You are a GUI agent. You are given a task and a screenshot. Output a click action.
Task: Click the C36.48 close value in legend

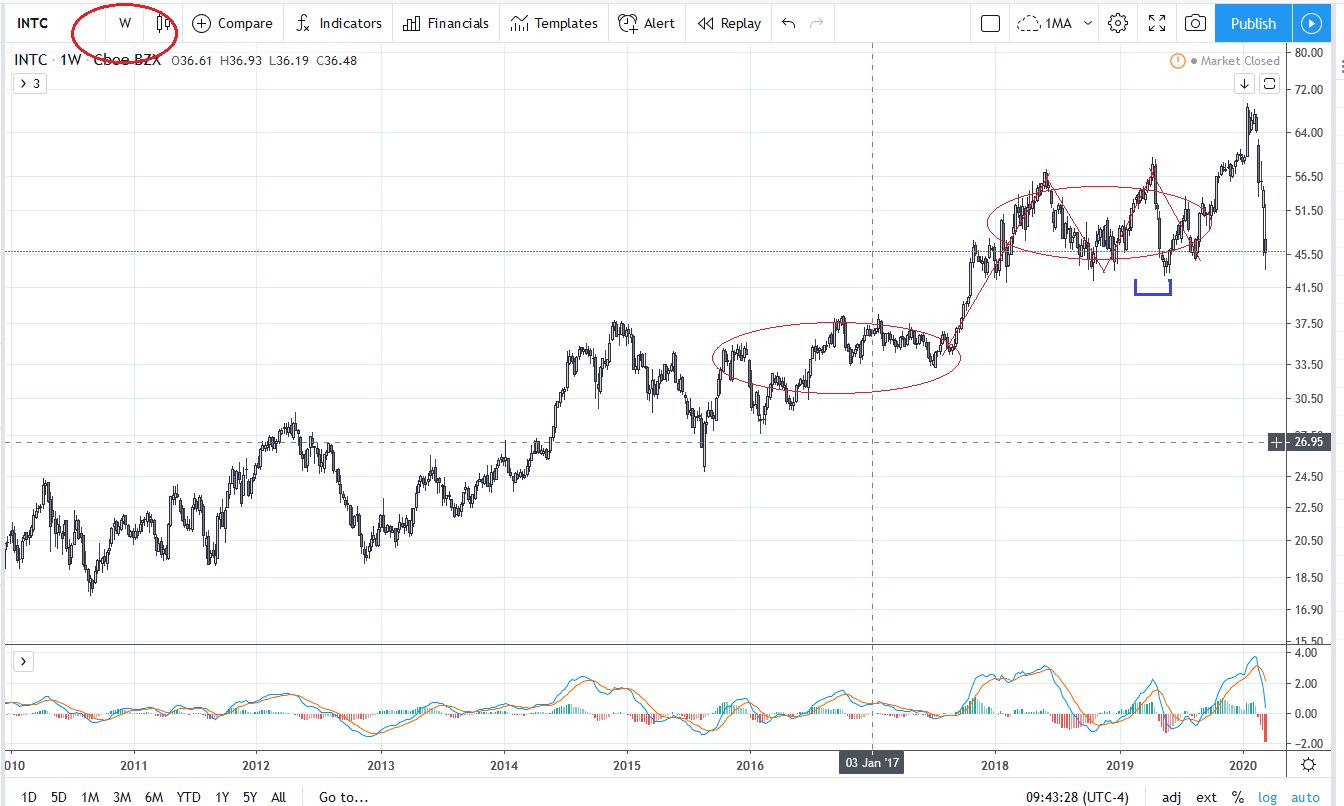click(336, 61)
